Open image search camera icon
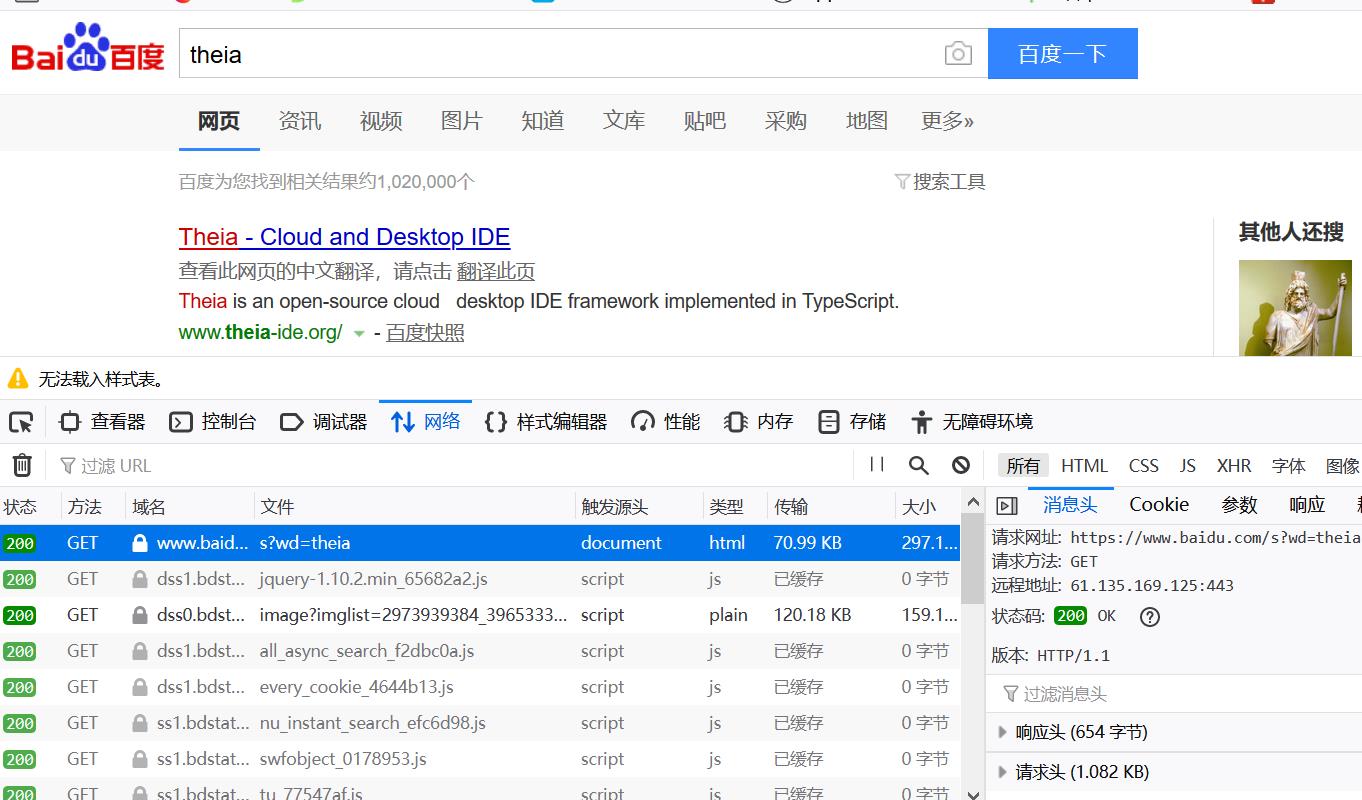 (958, 54)
